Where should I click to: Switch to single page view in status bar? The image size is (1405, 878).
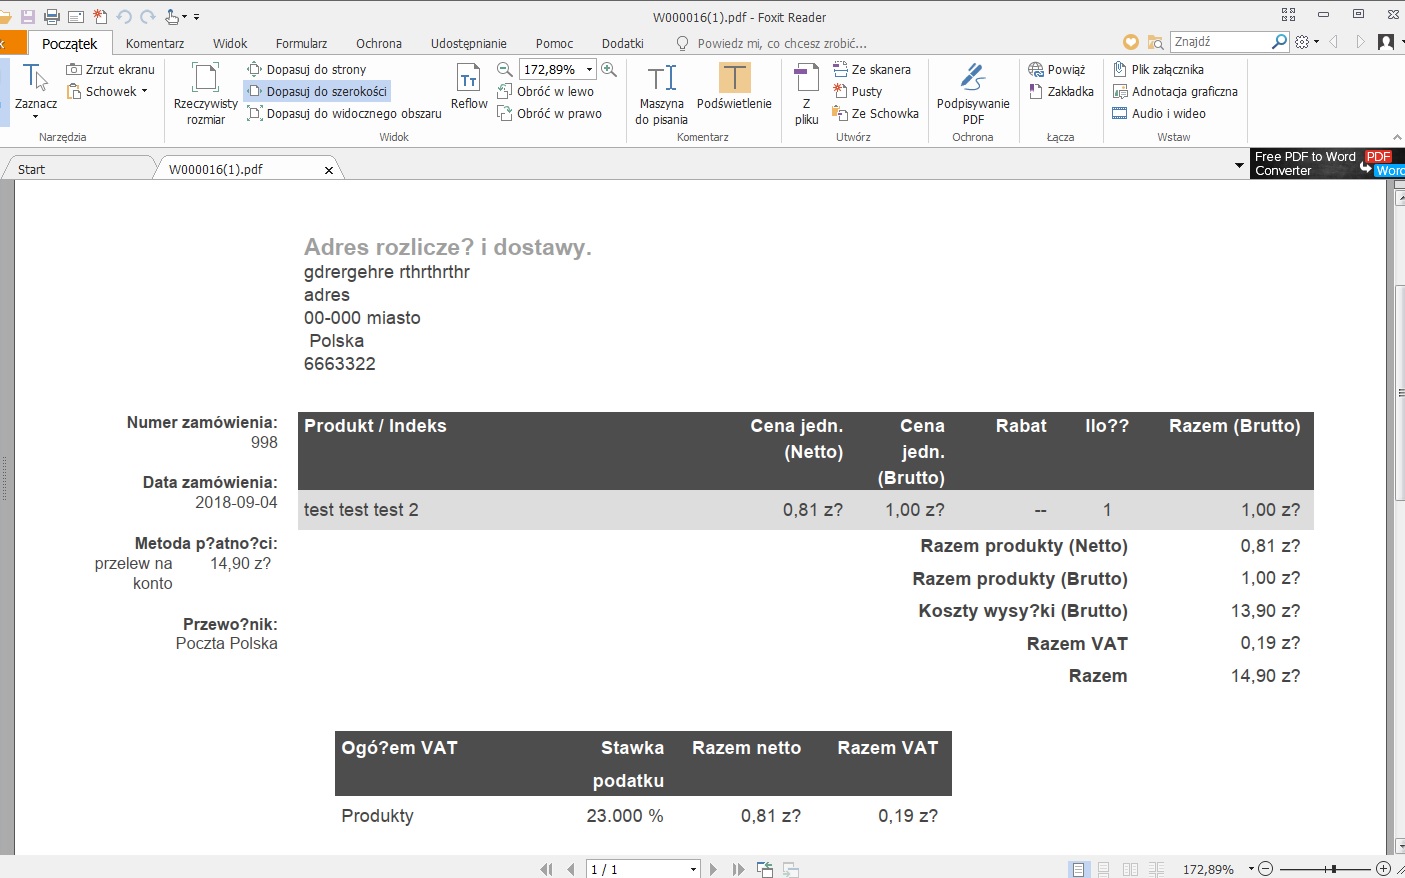point(1078,869)
